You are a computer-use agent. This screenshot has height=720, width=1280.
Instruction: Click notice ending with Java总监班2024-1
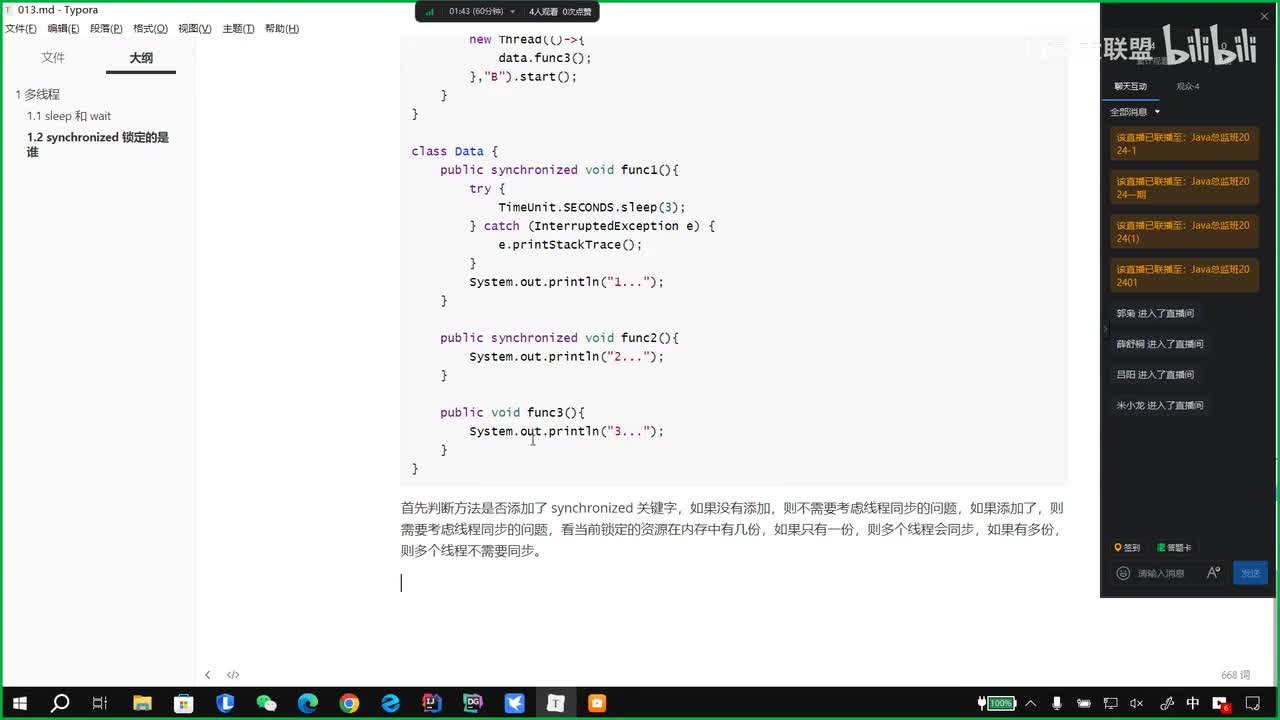coord(1183,144)
